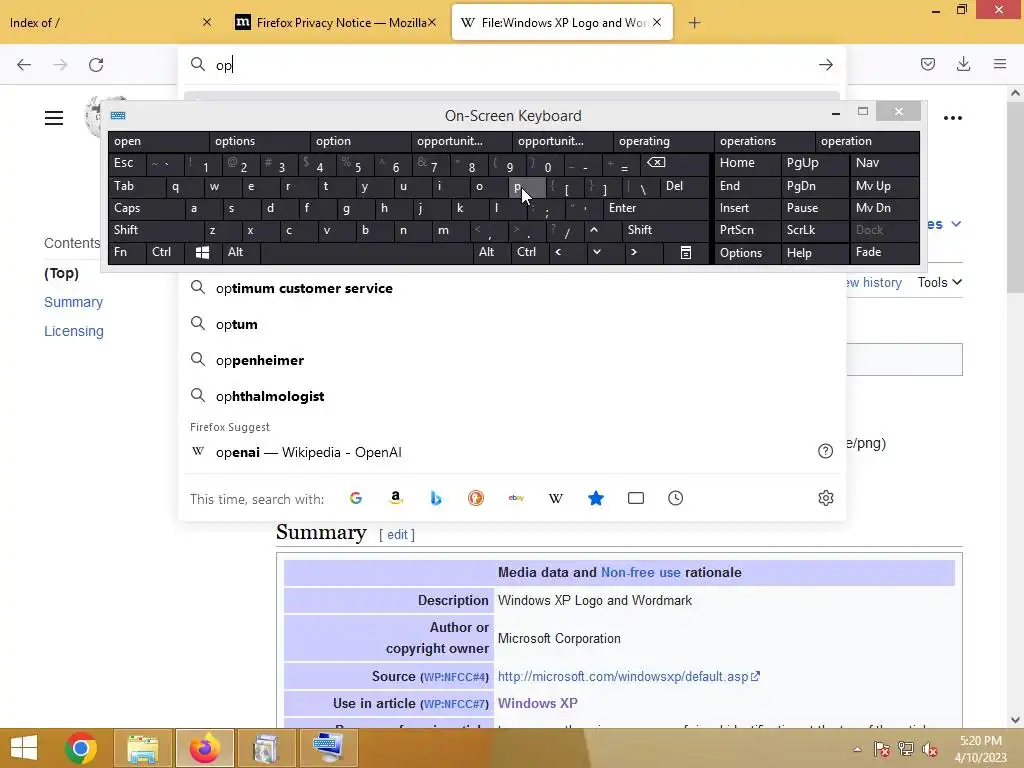
Task: Click Options key on On-Screen Keyboard
Action: [x=748, y=253]
